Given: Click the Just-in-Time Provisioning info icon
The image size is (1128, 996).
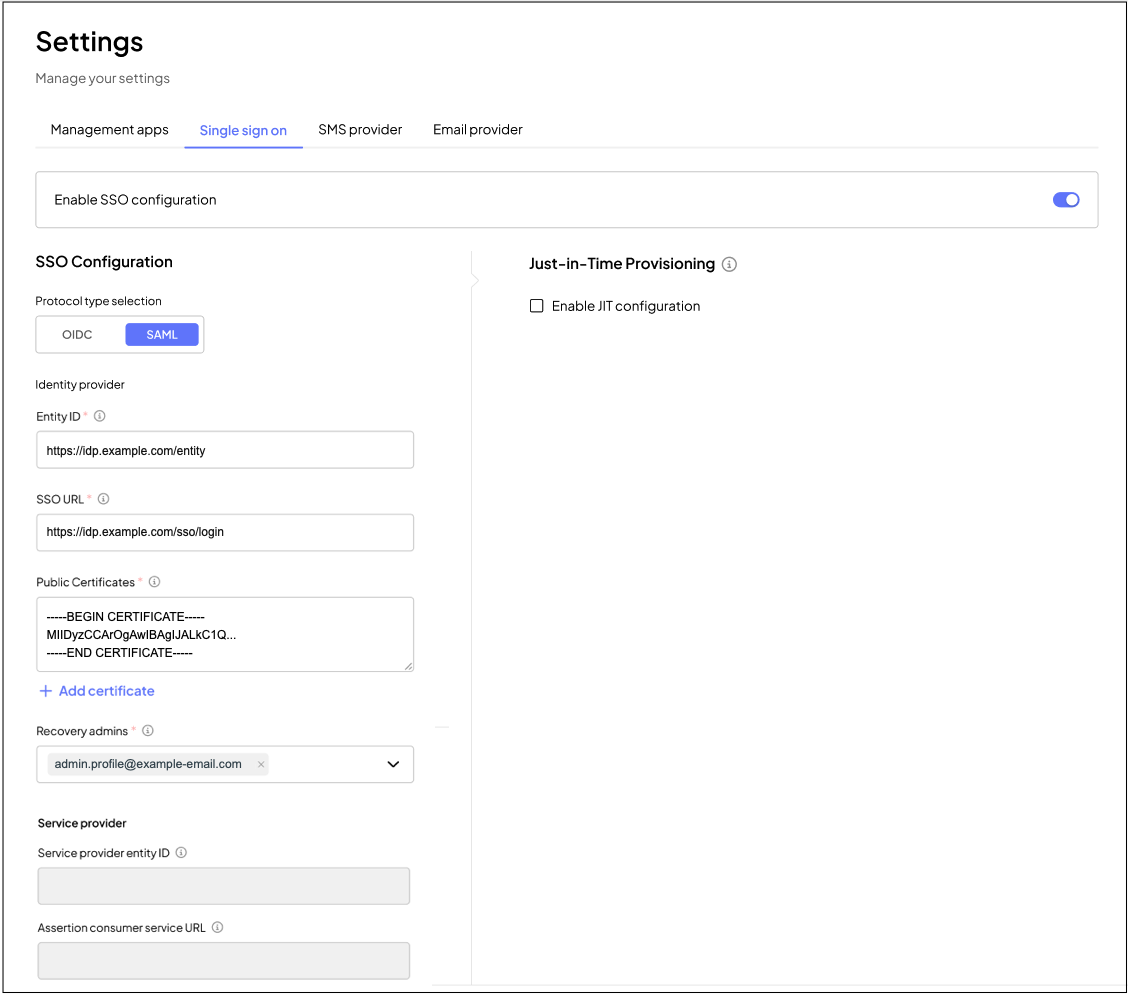Looking at the screenshot, I should [729, 265].
